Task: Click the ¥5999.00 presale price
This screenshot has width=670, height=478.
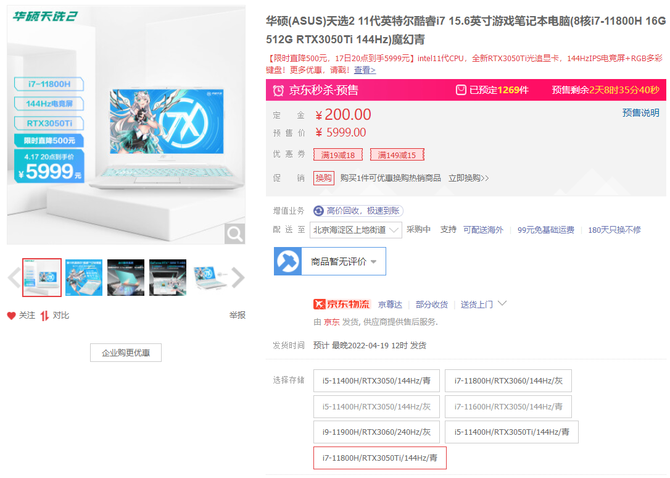Action: pos(341,133)
